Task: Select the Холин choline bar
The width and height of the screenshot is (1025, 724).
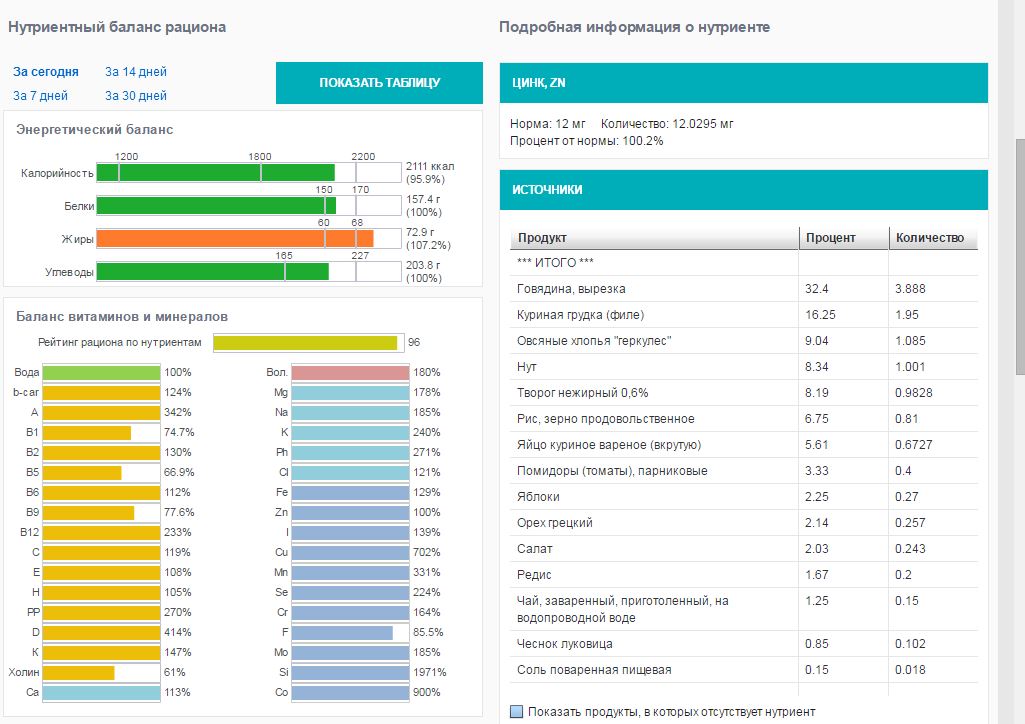Action: click(80, 672)
